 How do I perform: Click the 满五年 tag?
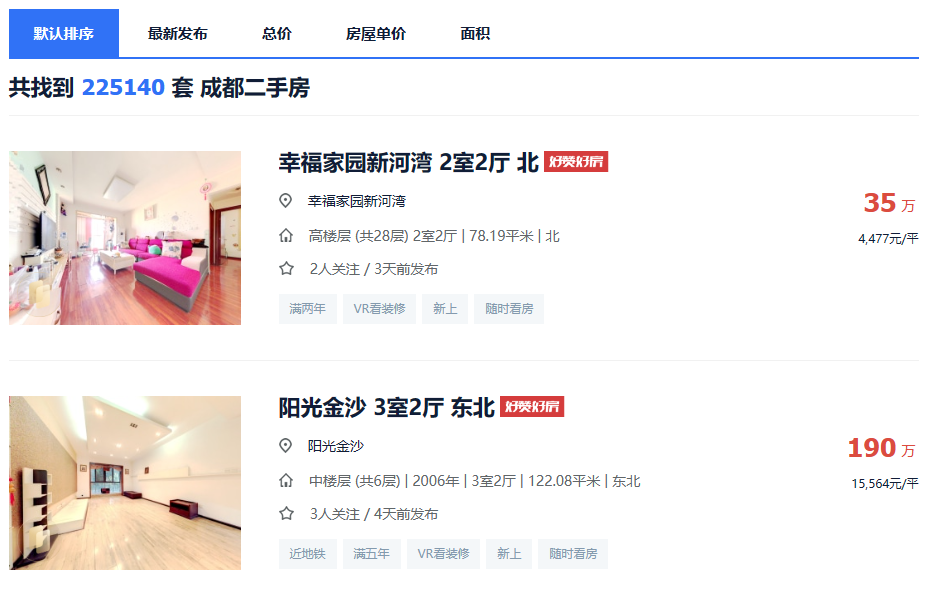click(x=371, y=554)
